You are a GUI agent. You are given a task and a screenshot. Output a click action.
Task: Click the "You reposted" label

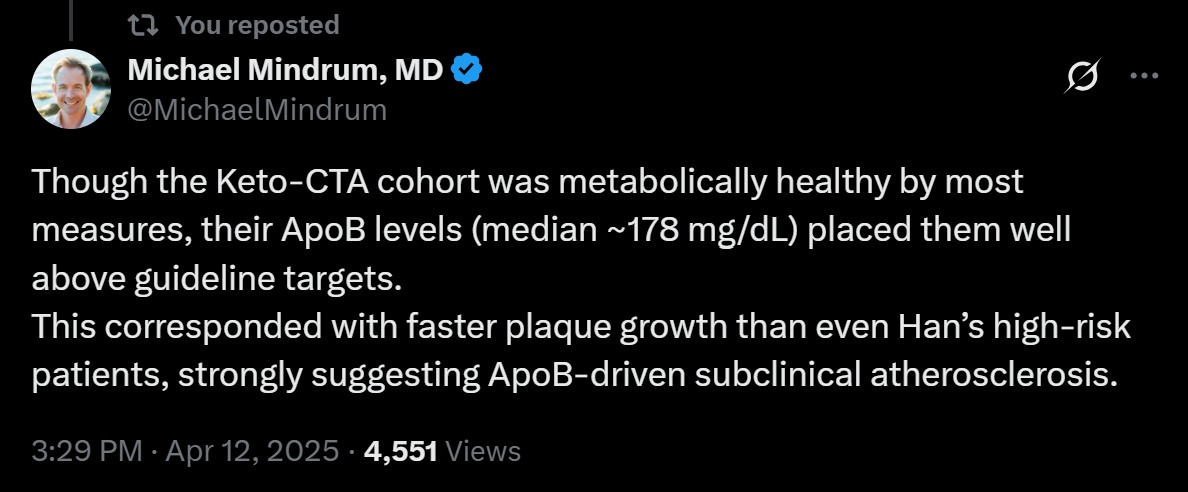tap(257, 26)
